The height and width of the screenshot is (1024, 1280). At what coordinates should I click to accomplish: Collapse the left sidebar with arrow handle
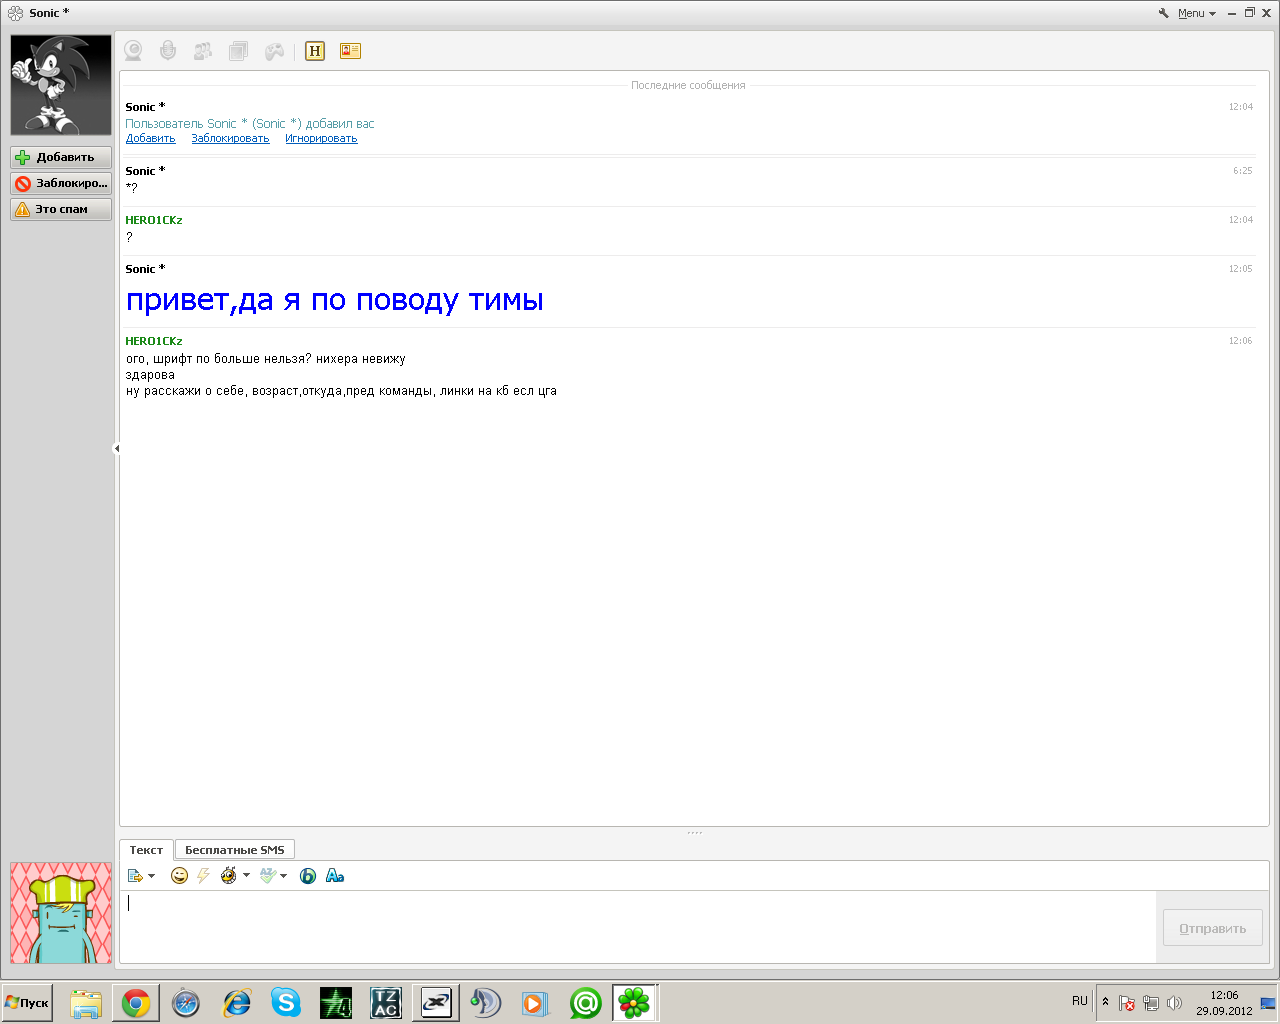pyautogui.click(x=116, y=448)
